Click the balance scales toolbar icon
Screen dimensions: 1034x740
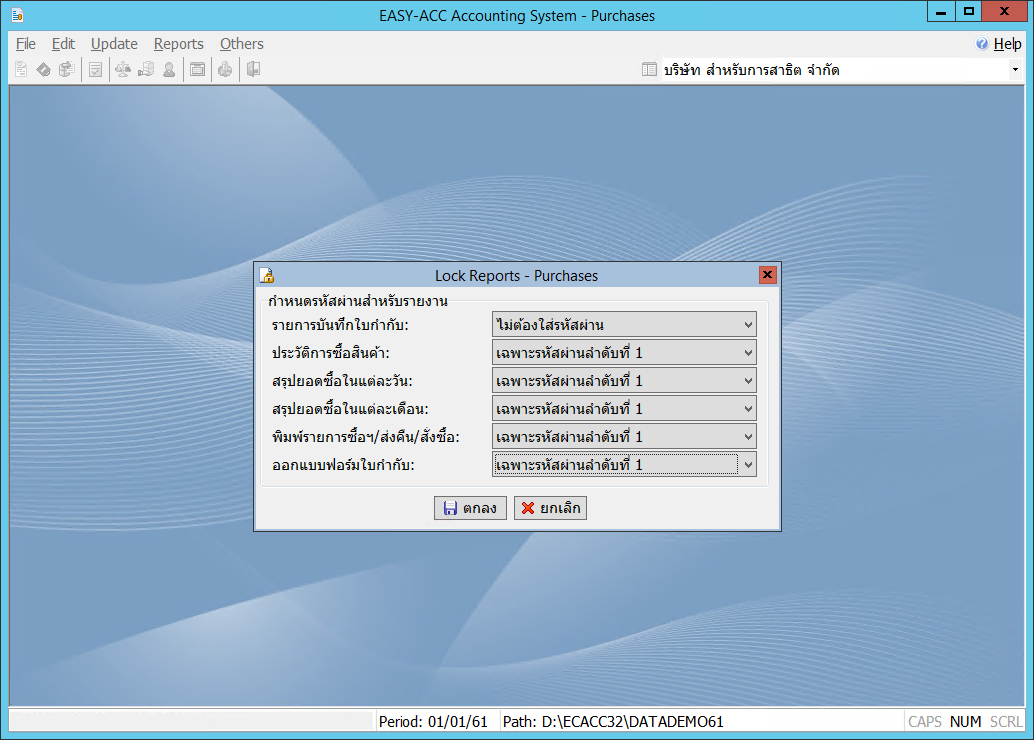pyautogui.click(x=123, y=70)
